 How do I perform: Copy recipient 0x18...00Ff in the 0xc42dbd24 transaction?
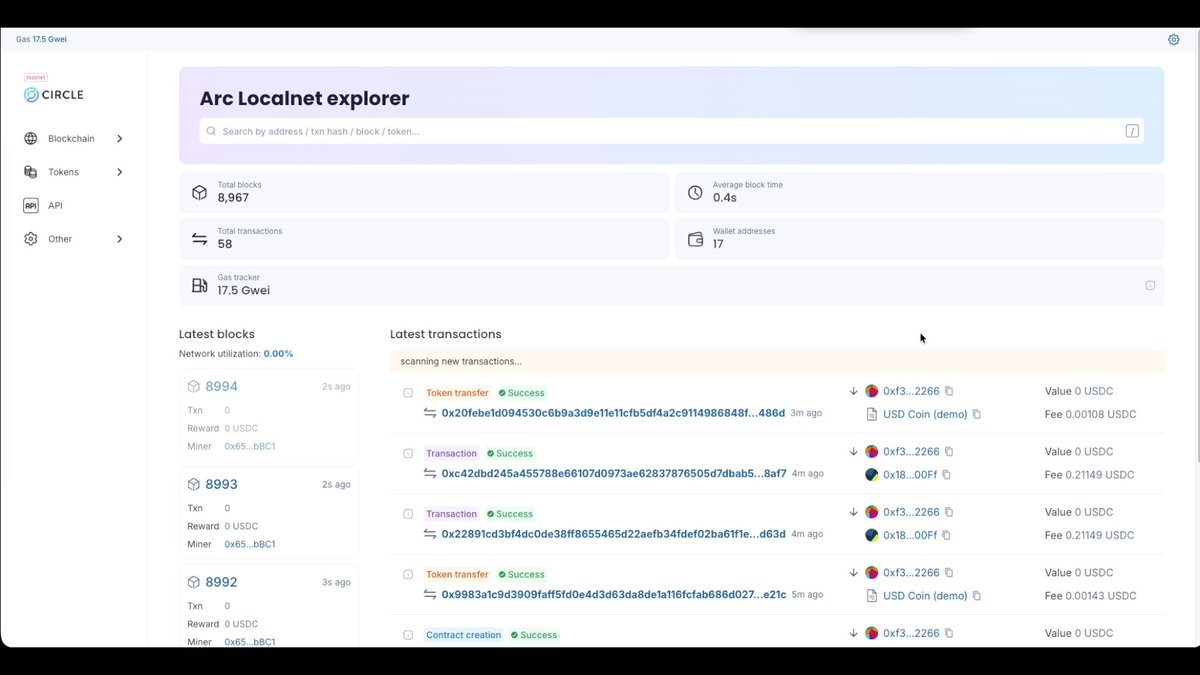(x=946, y=475)
